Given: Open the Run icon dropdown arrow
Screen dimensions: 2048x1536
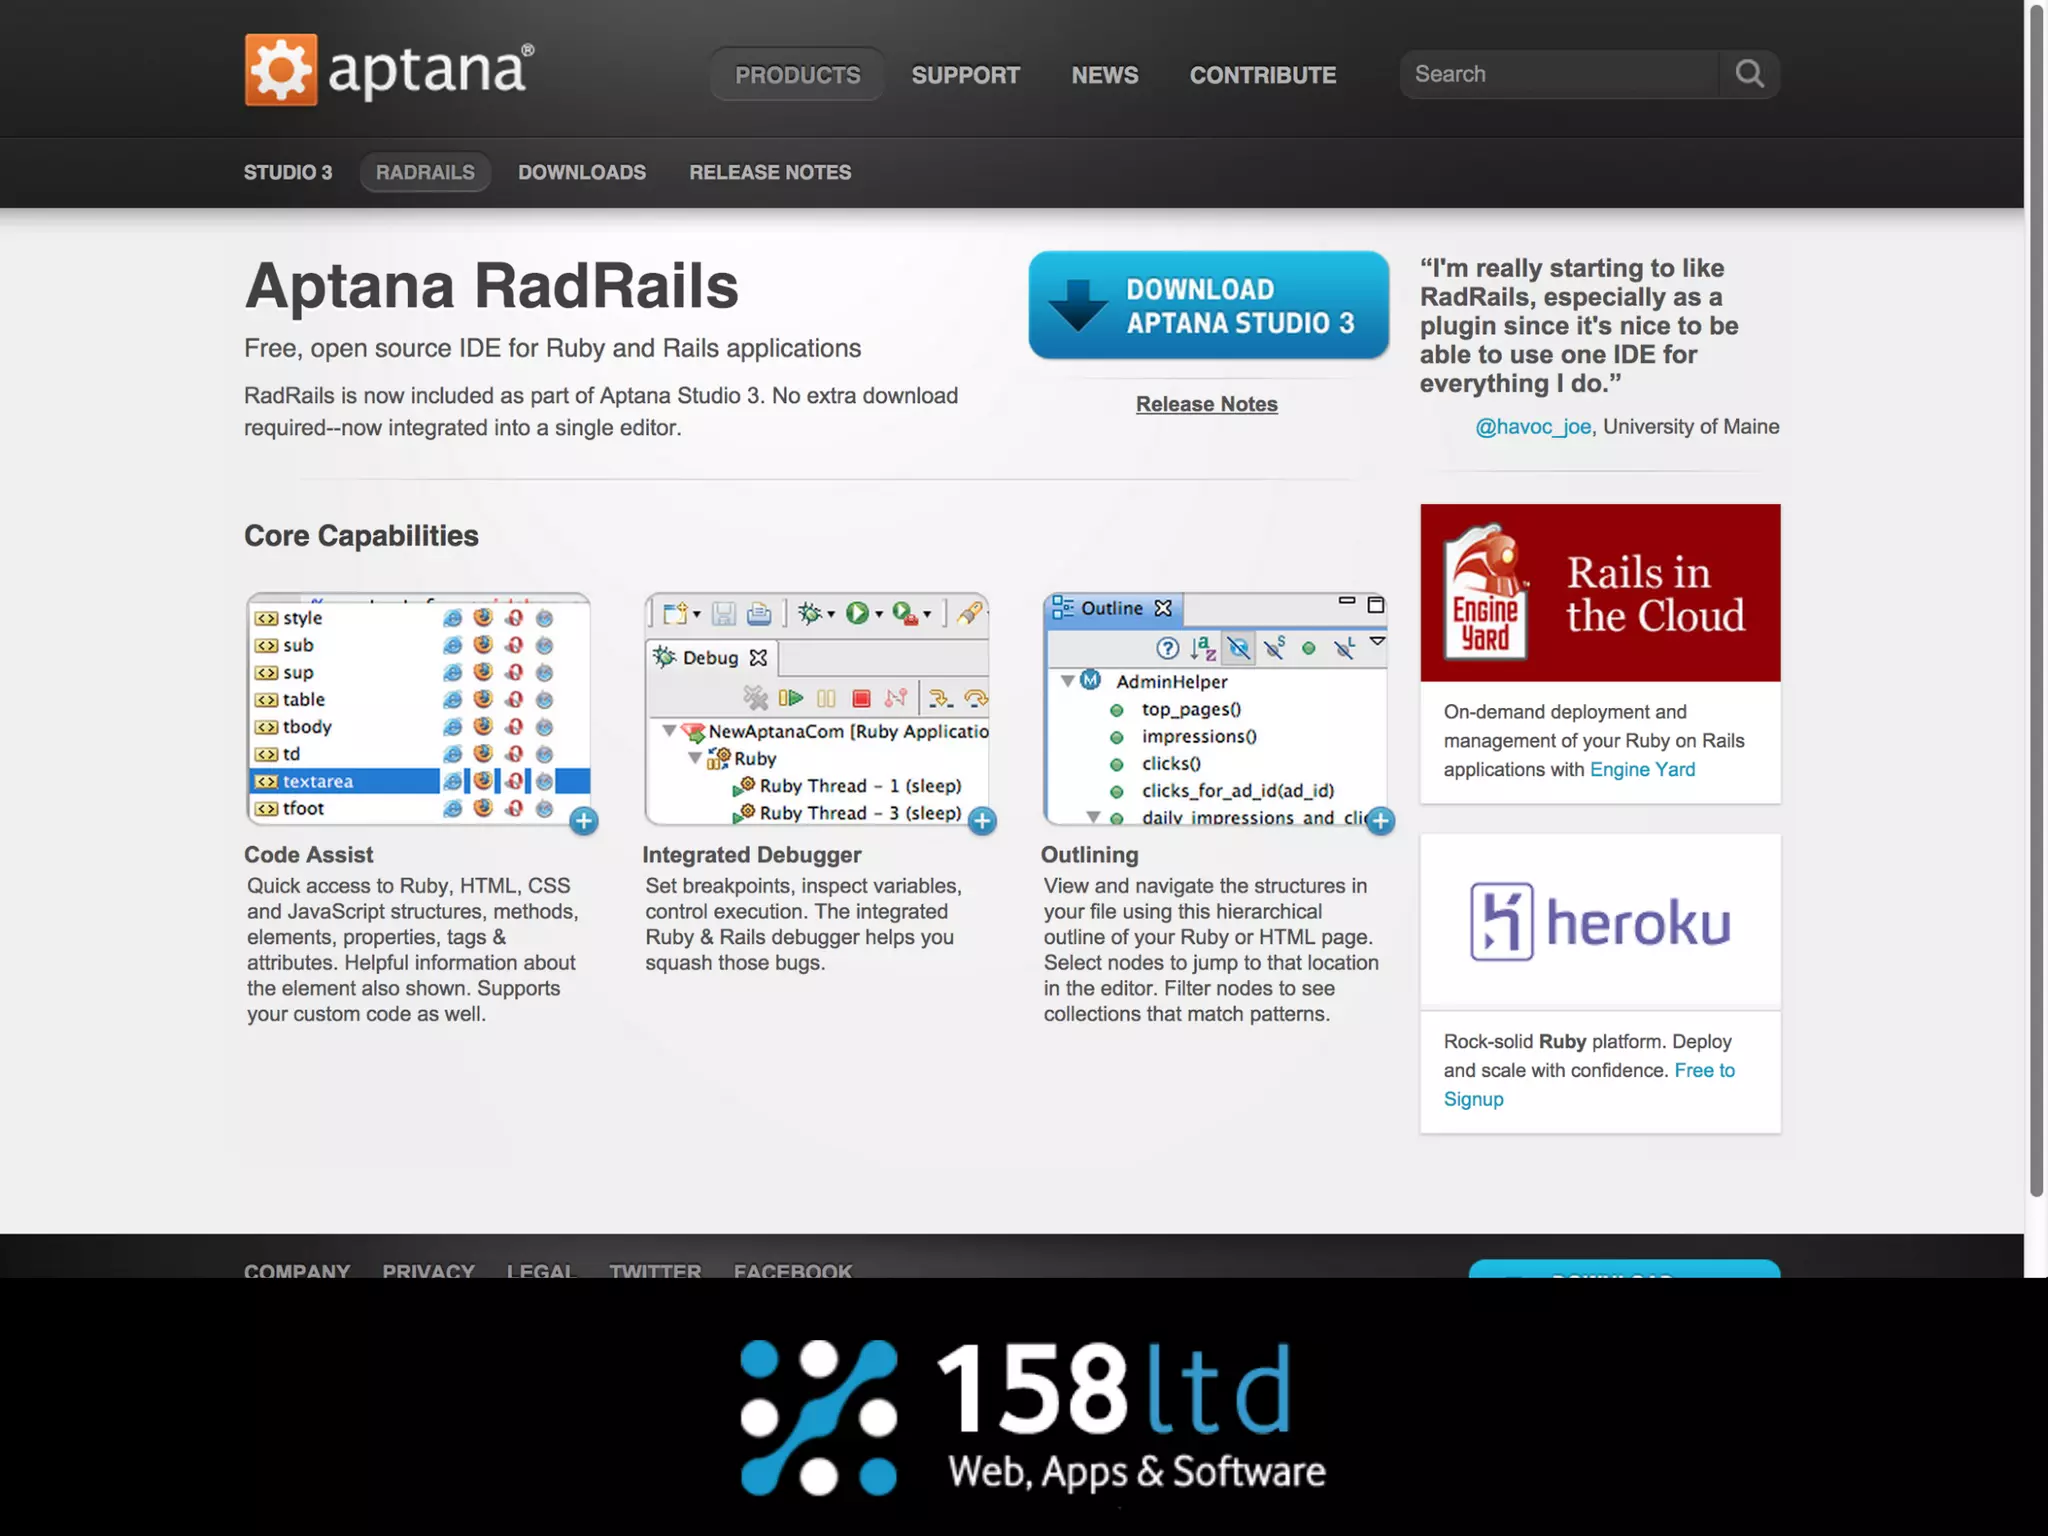Looking at the screenshot, I should 879,614.
